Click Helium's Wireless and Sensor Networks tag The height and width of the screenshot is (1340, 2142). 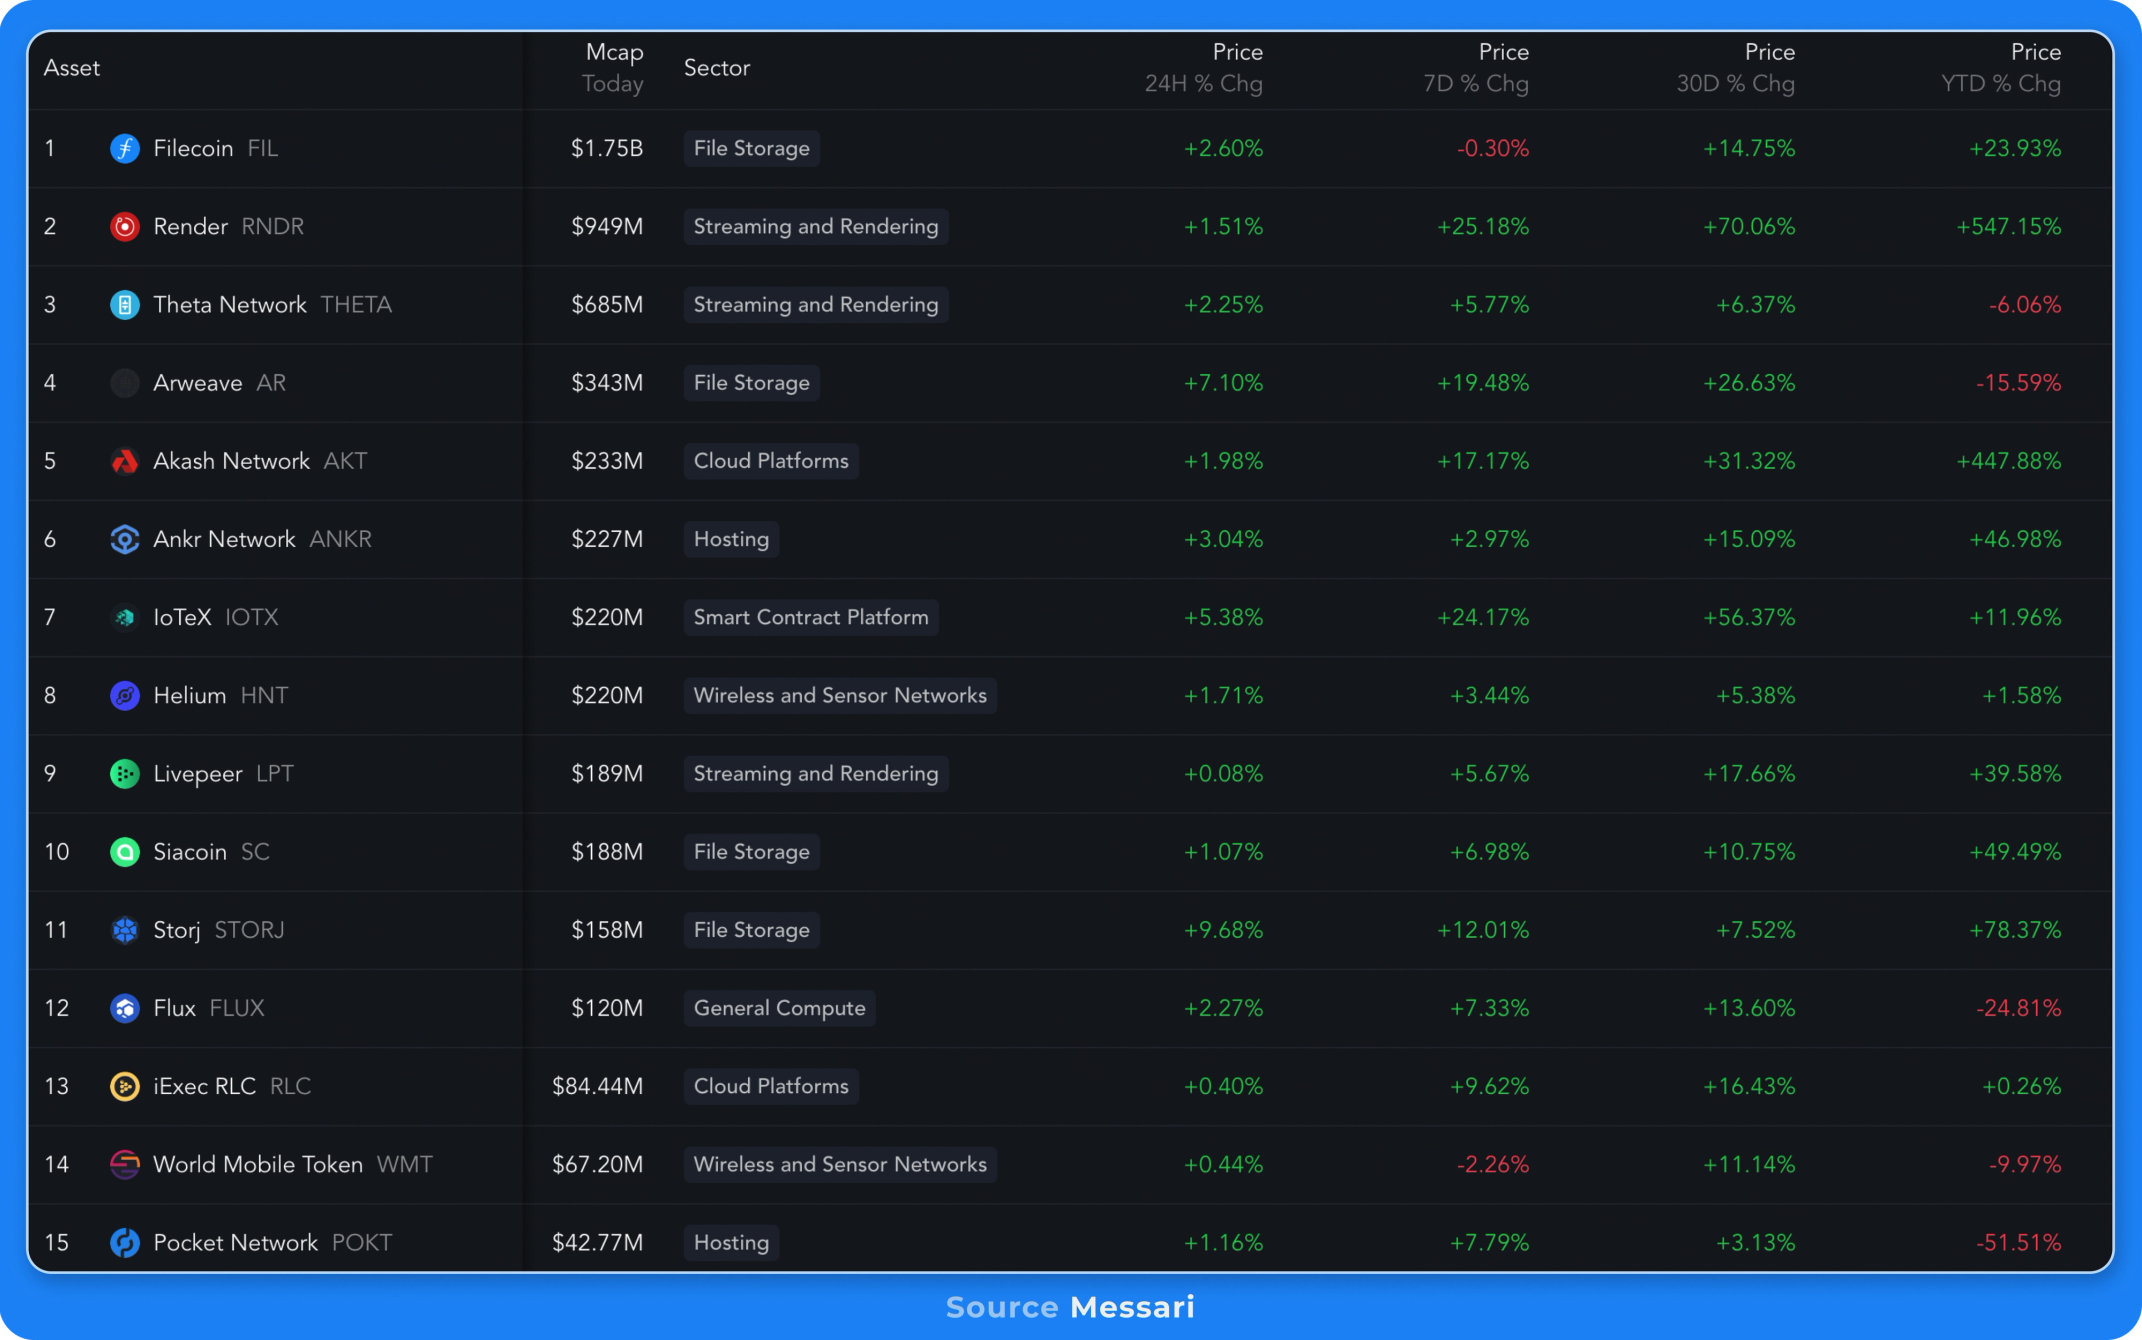(840, 696)
